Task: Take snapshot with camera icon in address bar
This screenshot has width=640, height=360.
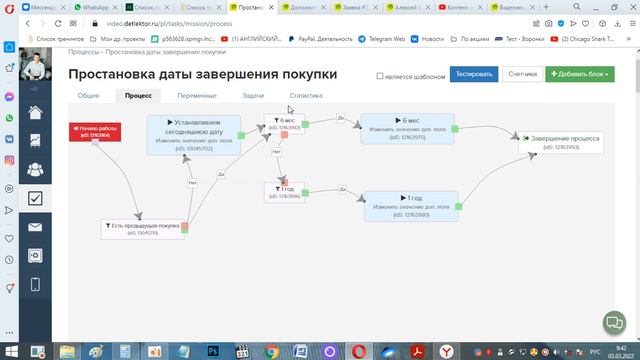Action: click(x=549, y=24)
